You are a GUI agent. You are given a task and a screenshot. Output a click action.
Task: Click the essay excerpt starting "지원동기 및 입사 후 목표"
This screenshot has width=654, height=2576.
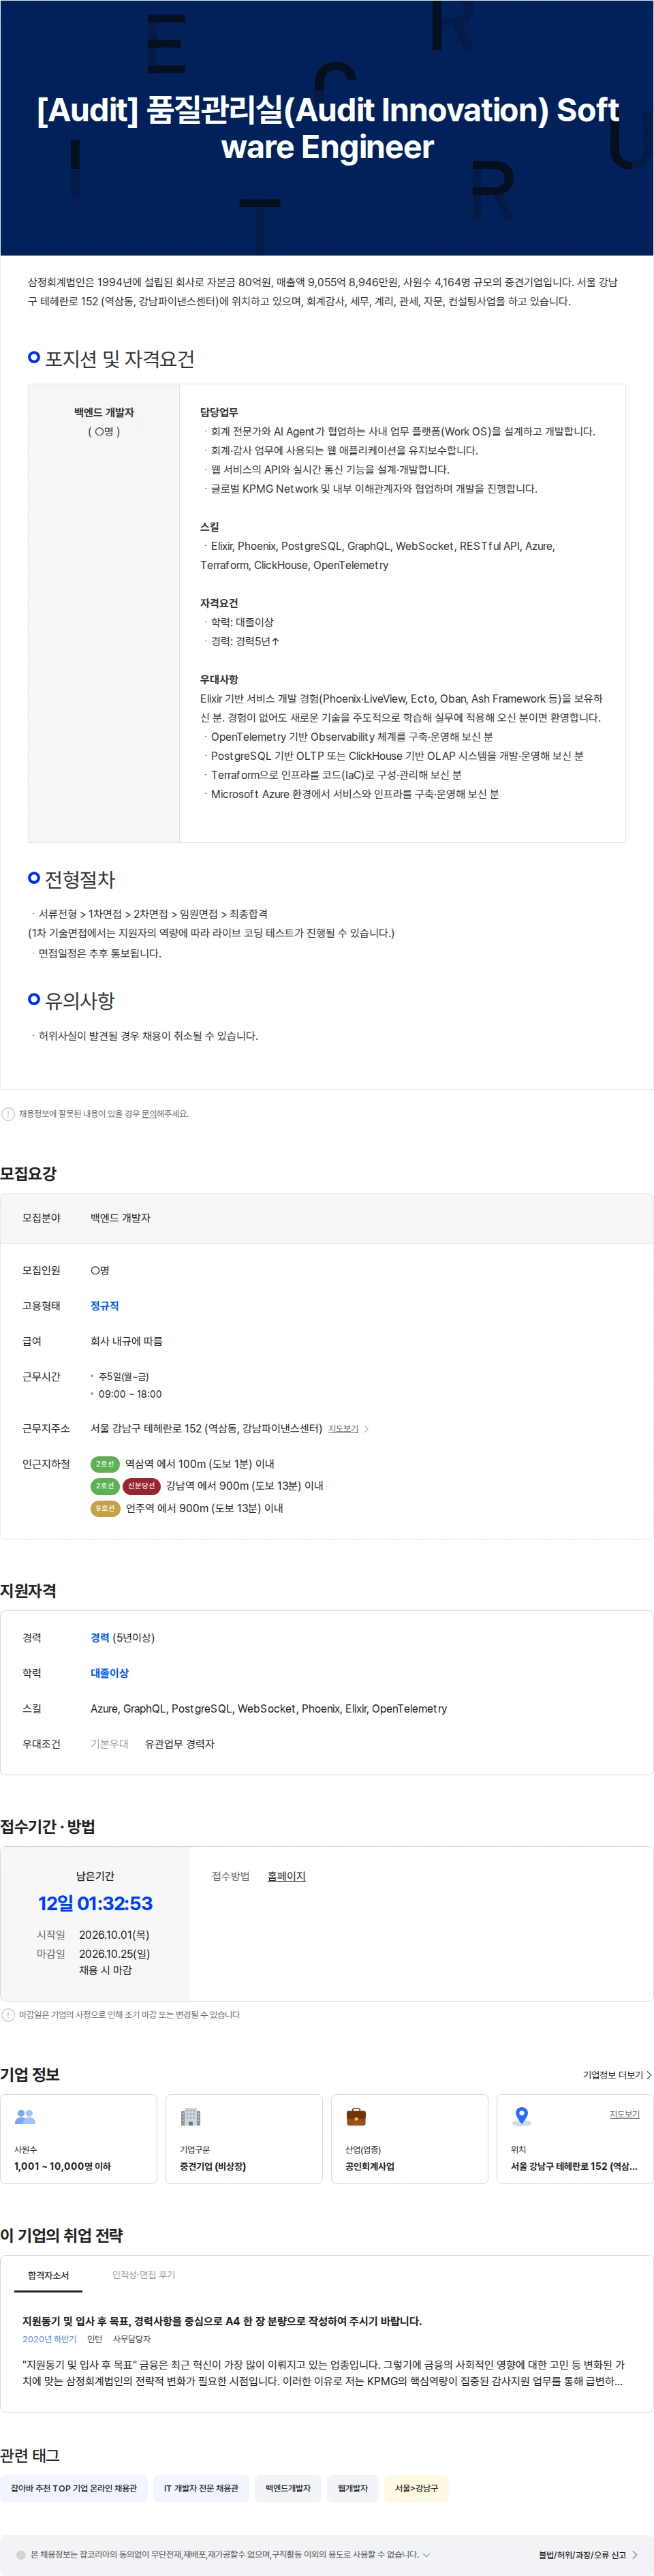[x=323, y=2373]
